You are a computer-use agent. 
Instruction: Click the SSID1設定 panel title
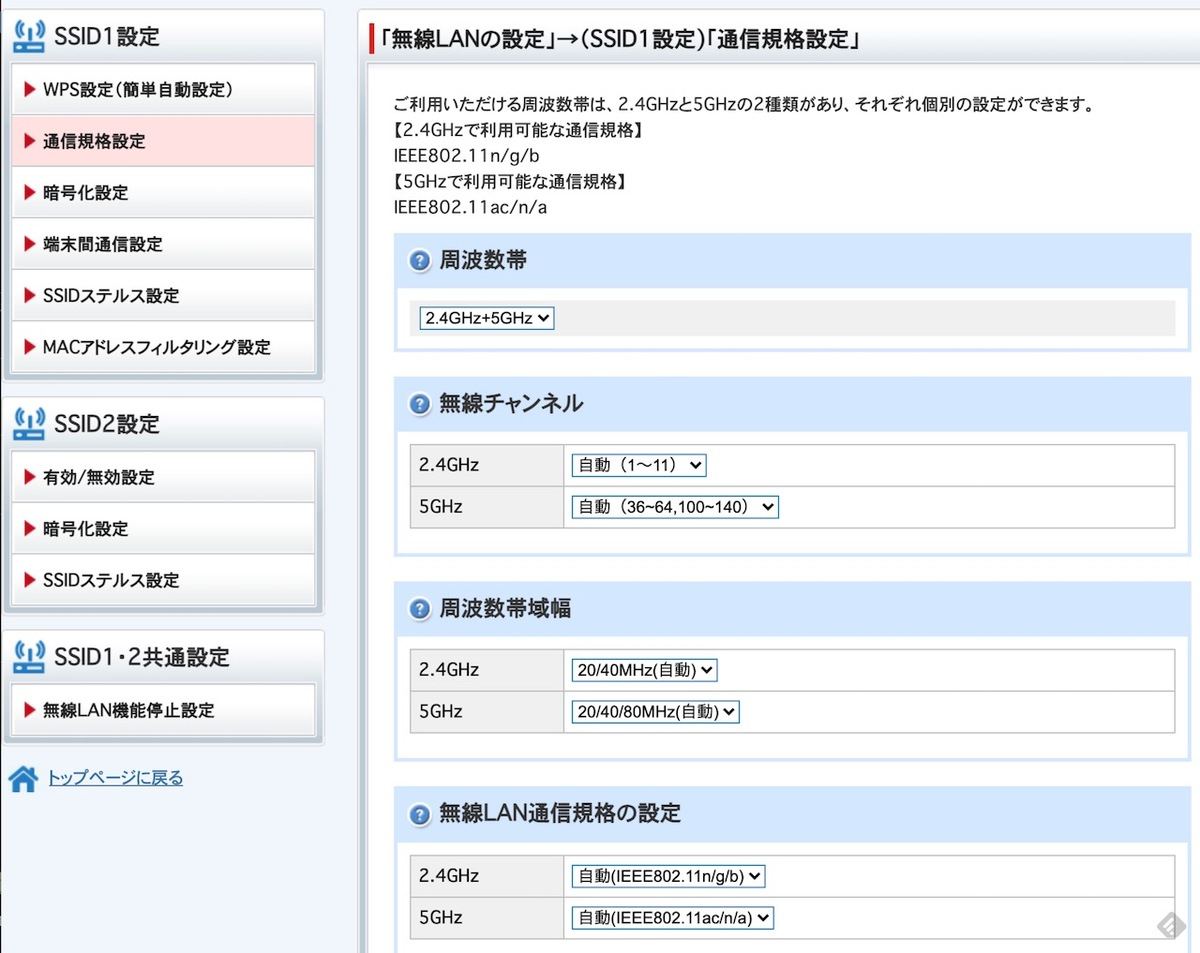tap(107, 37)
